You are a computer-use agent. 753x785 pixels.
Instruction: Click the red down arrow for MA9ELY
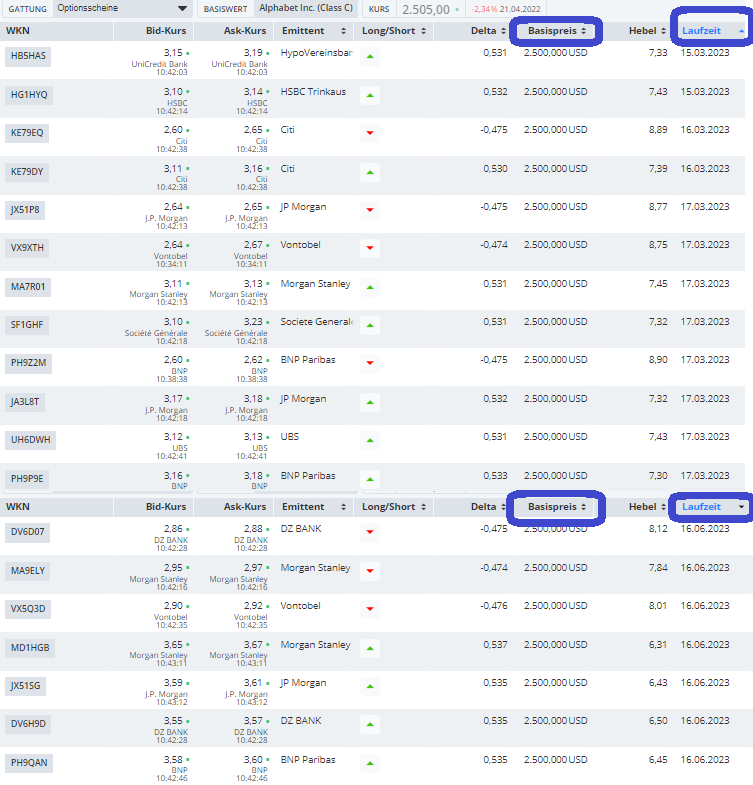coord(370,571)
